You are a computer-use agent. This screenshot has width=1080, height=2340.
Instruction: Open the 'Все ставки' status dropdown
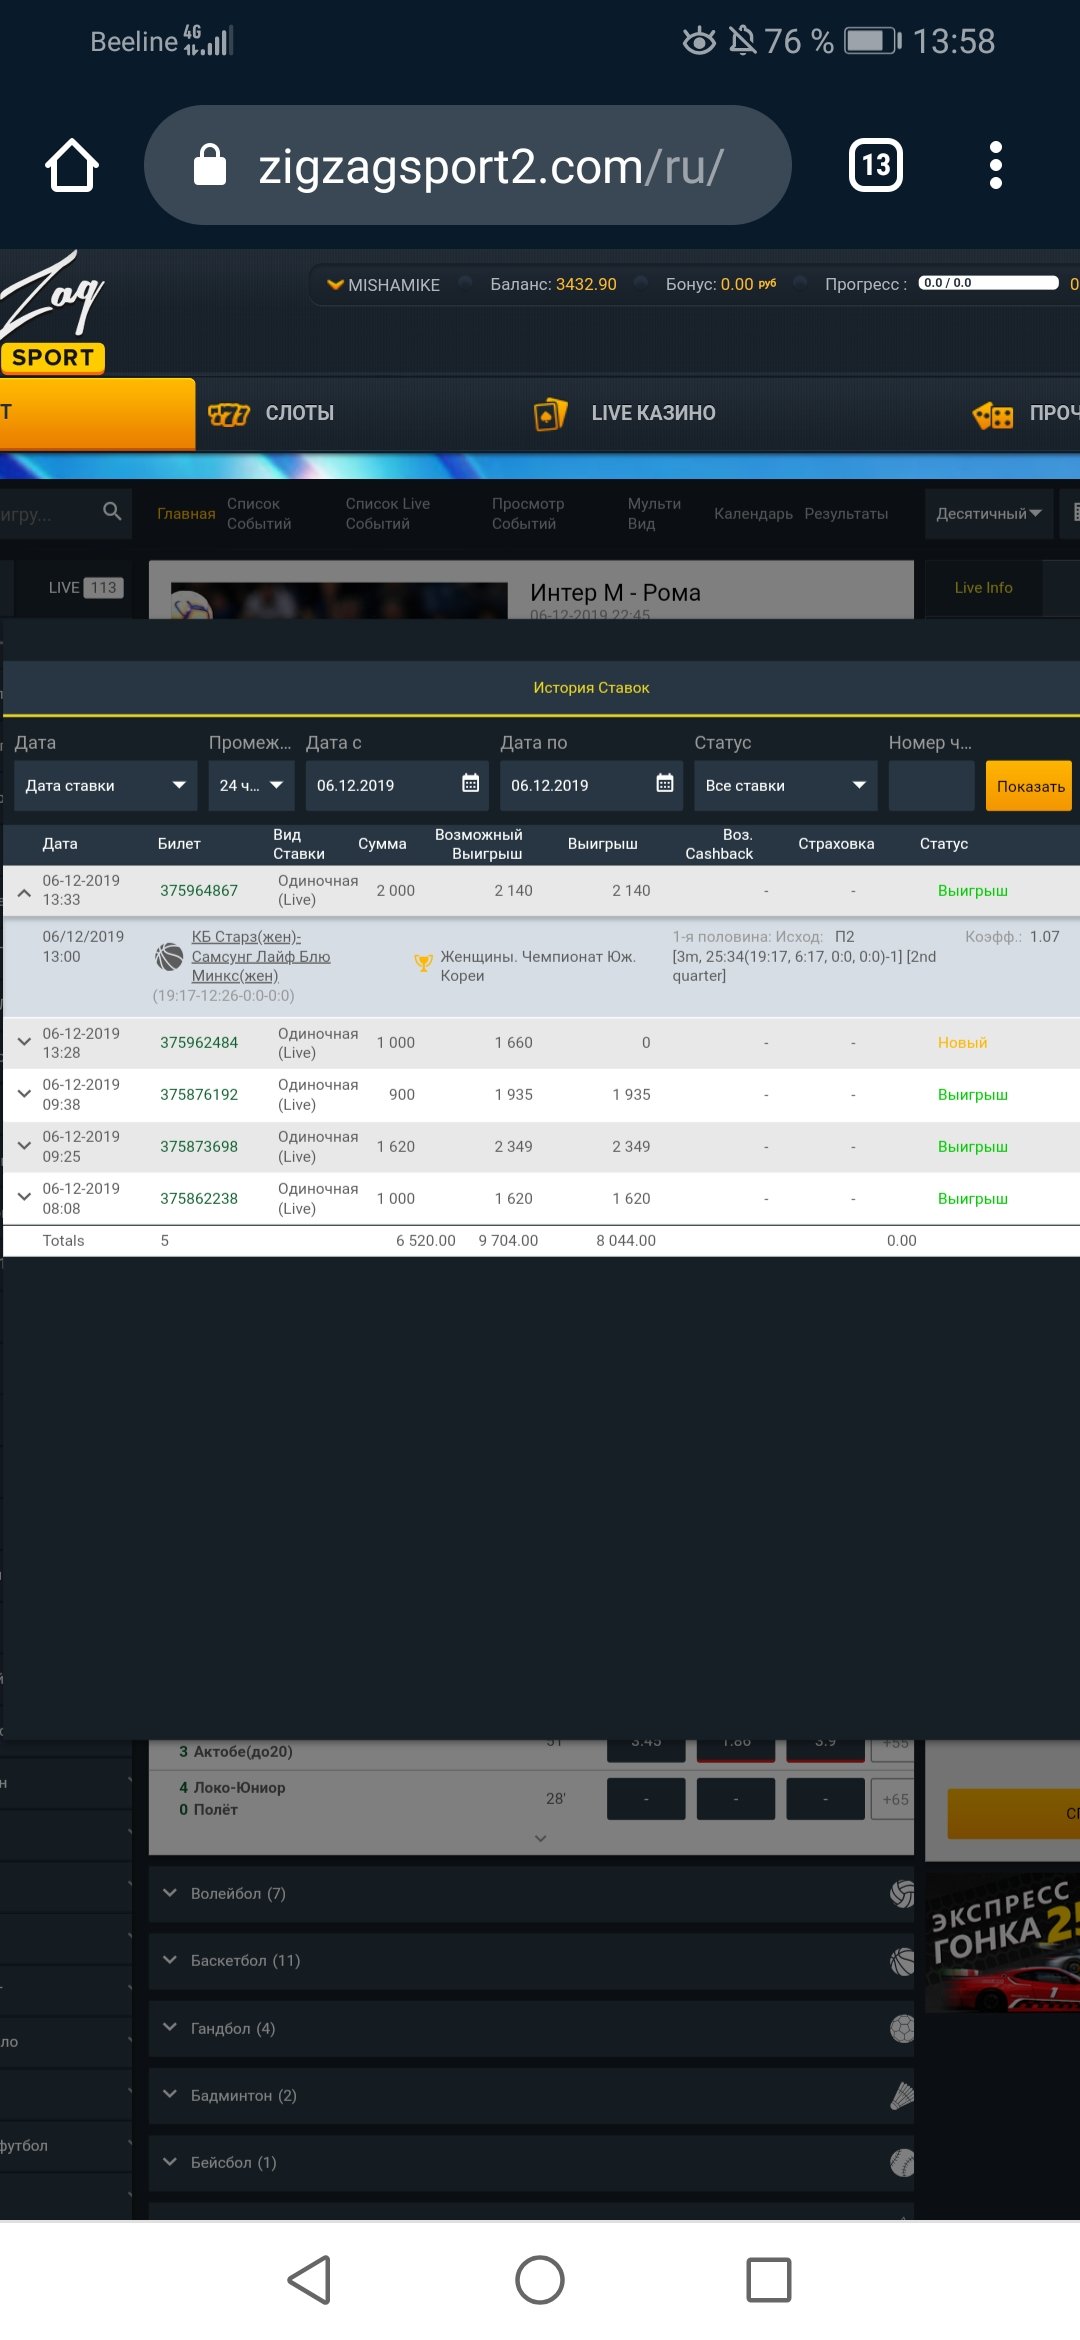pyautogui.click(x=785, y=786)
